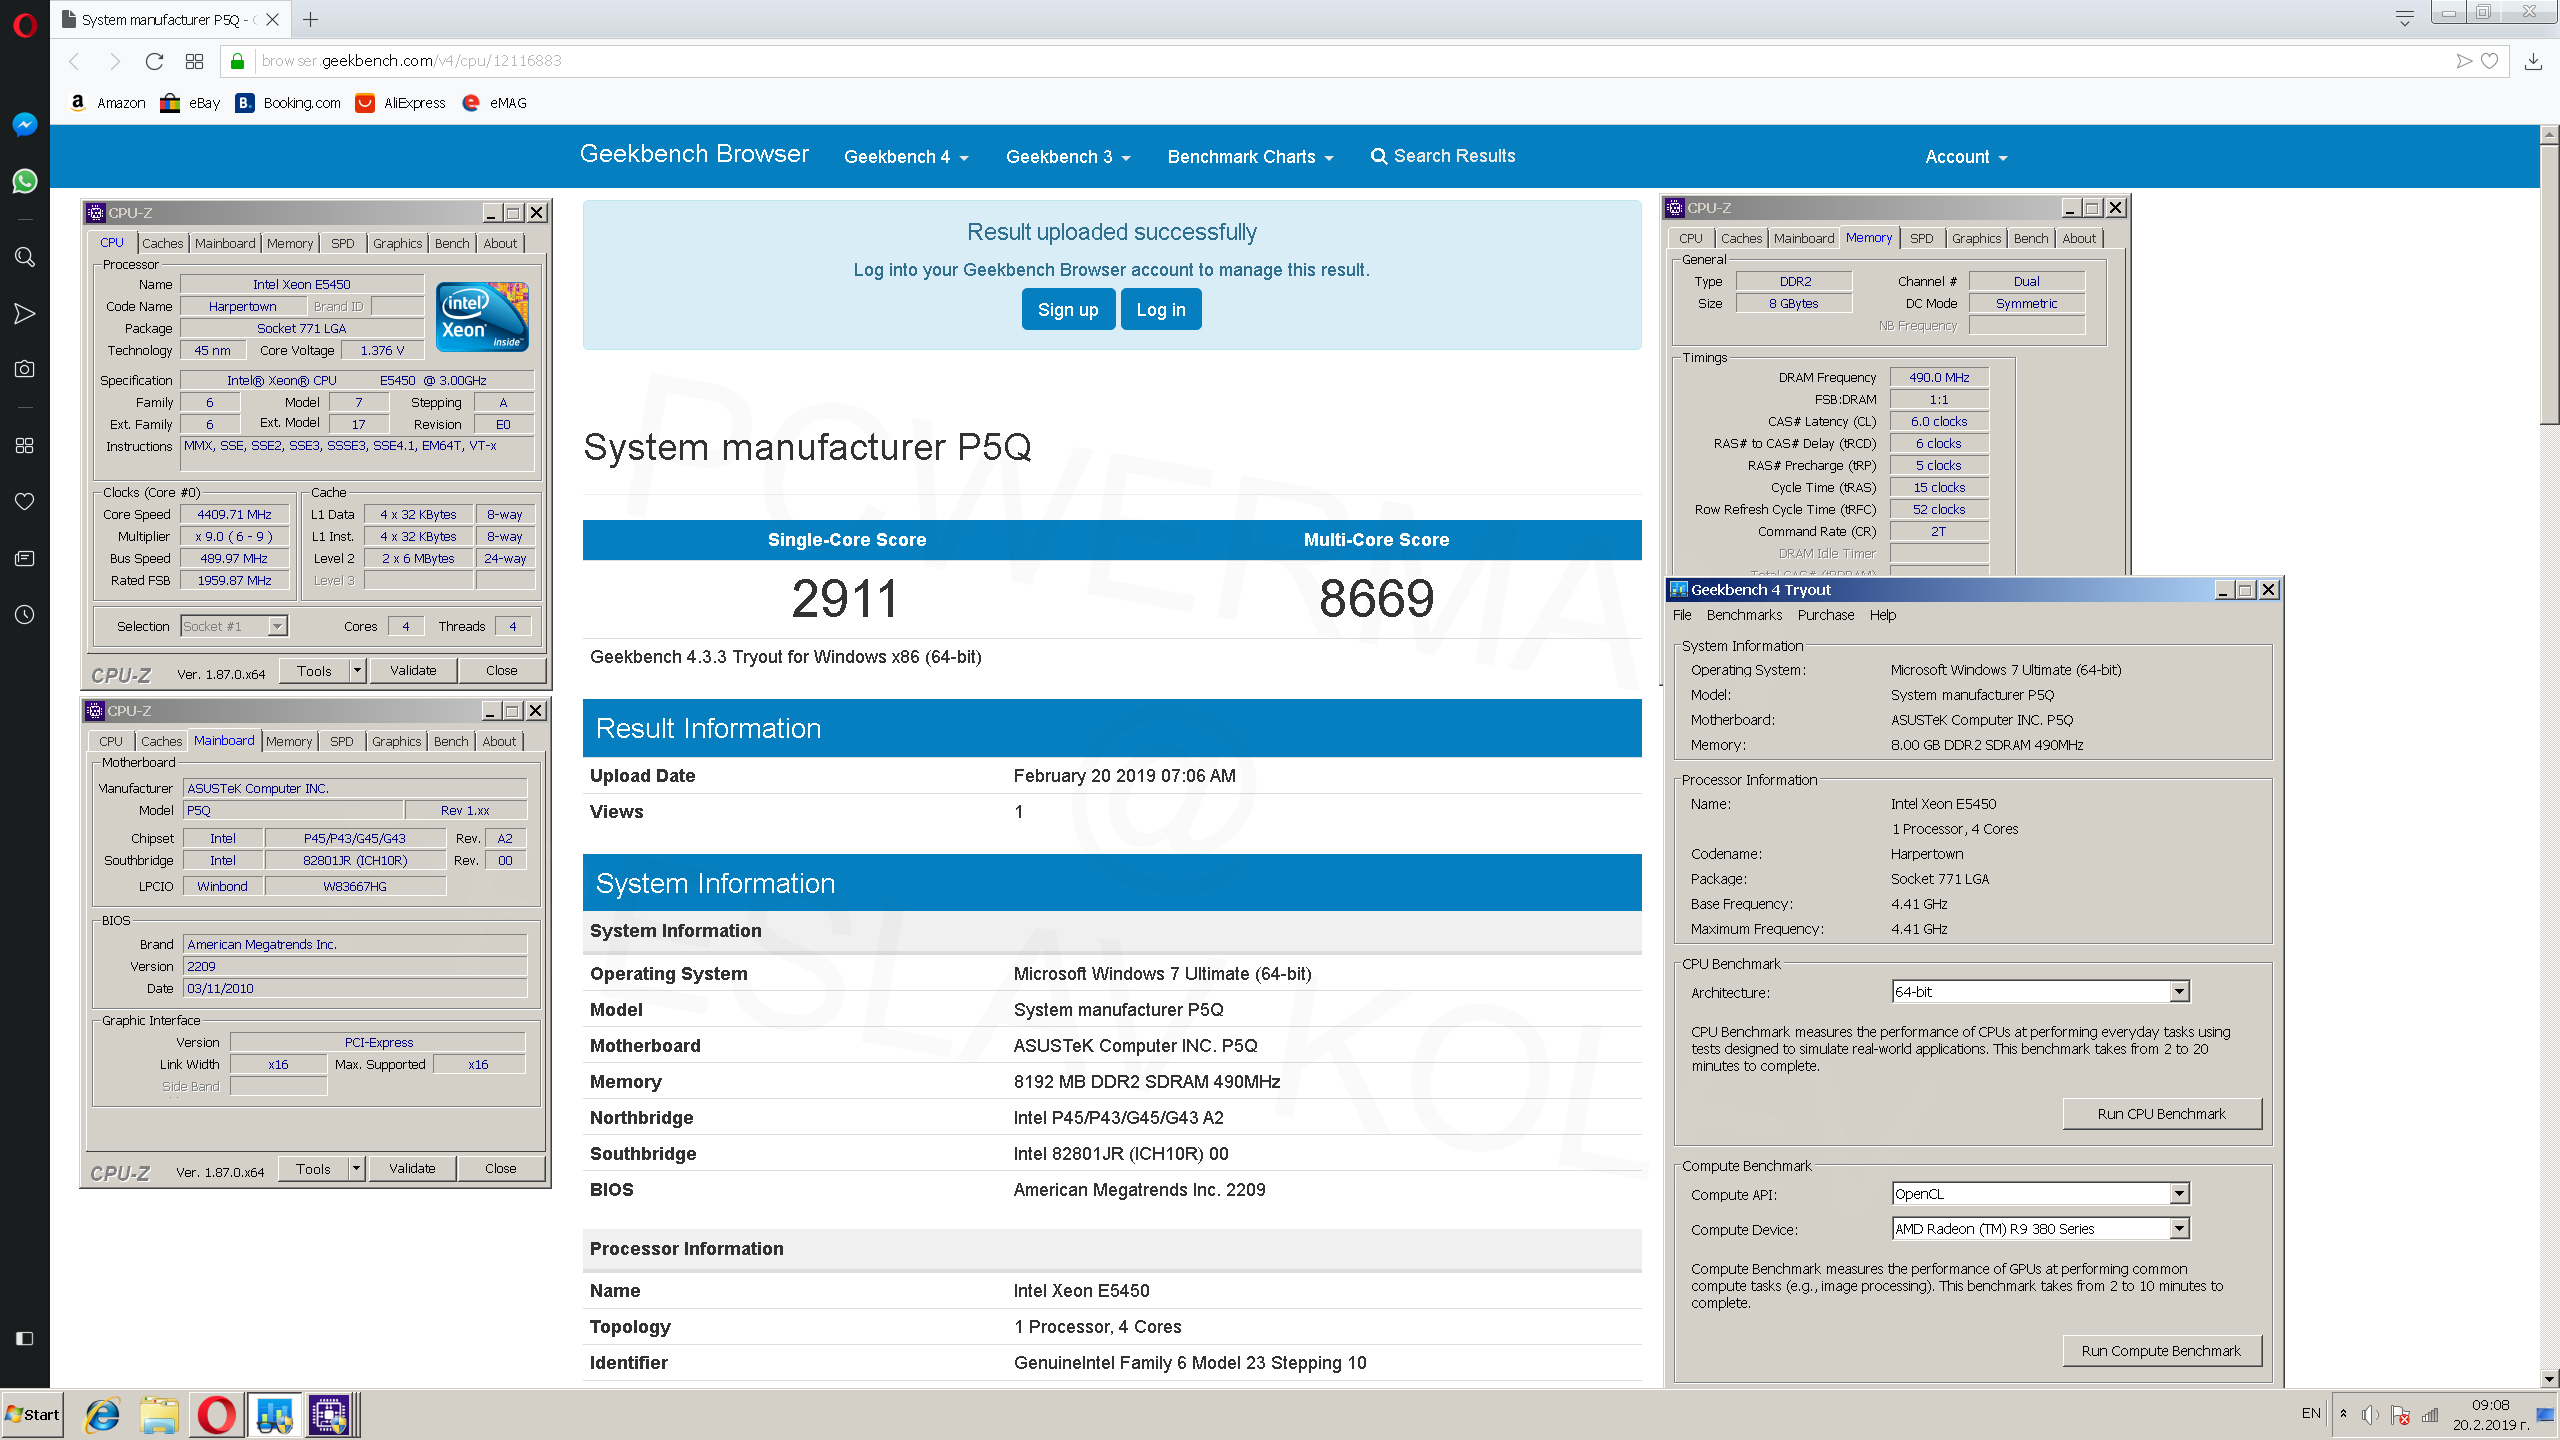The image size is (2560, 1440).
Task: Show hidden tray icons arrow
Action: 2343,1414
